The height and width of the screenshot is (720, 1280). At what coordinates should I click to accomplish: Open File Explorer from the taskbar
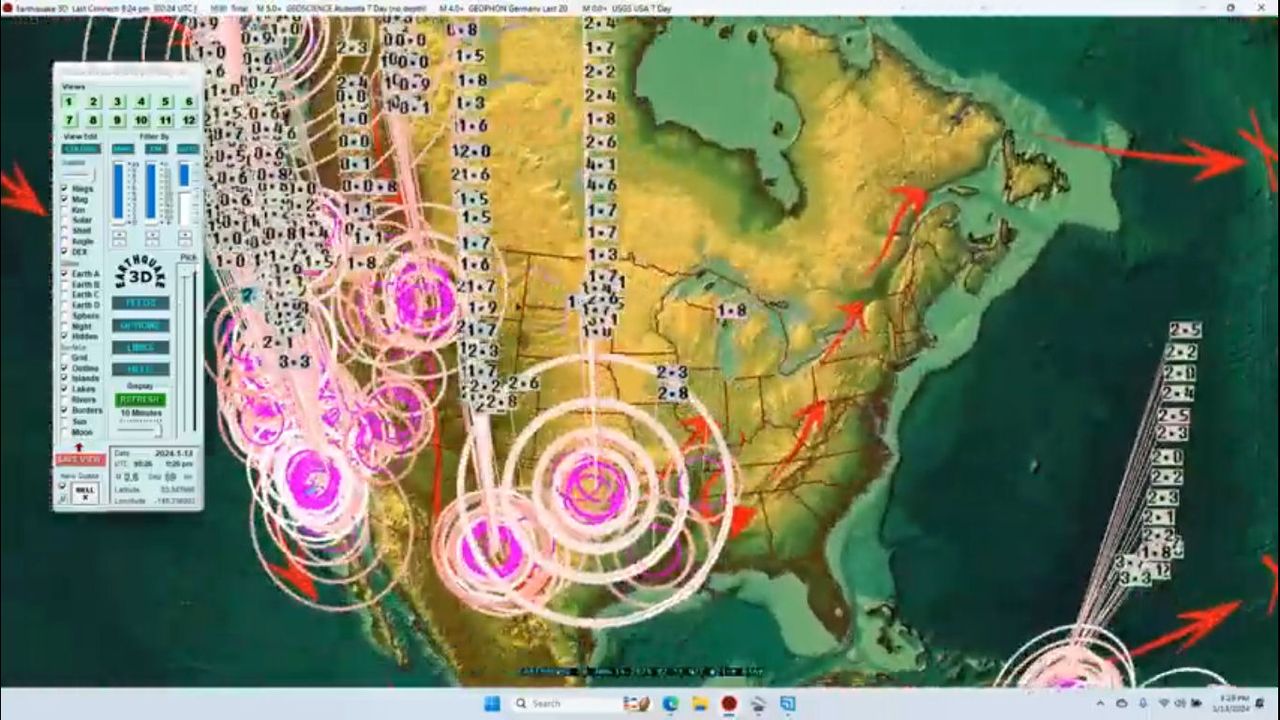pyautogui.click(x=700, y=704)
